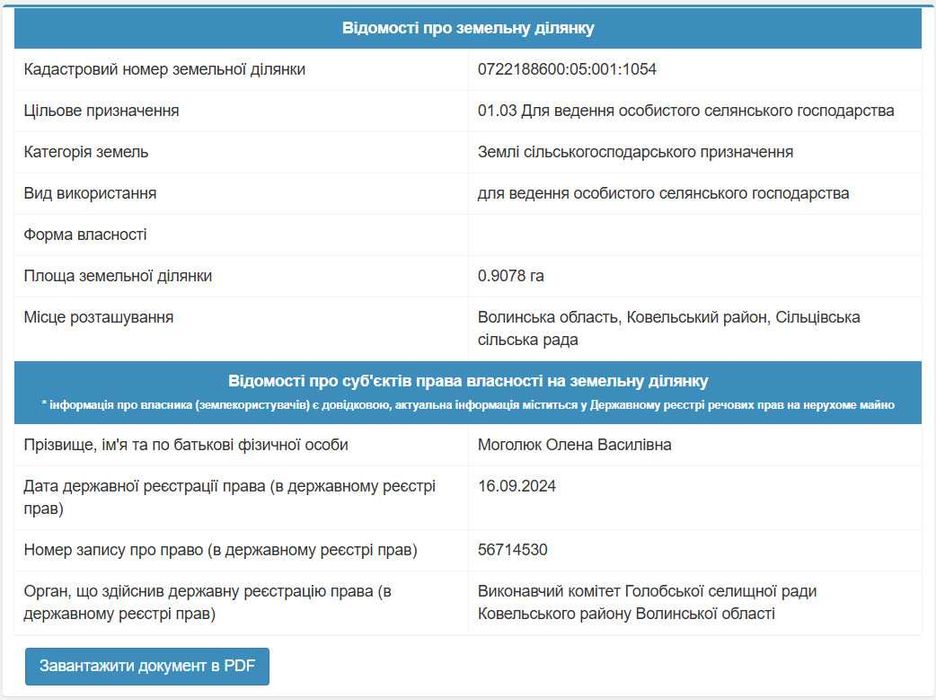Click the 'Відомості про суб'єктів права власності' header
Image resolution: width=936 pixels, height=700 pixels.
[x=468, y=381]
